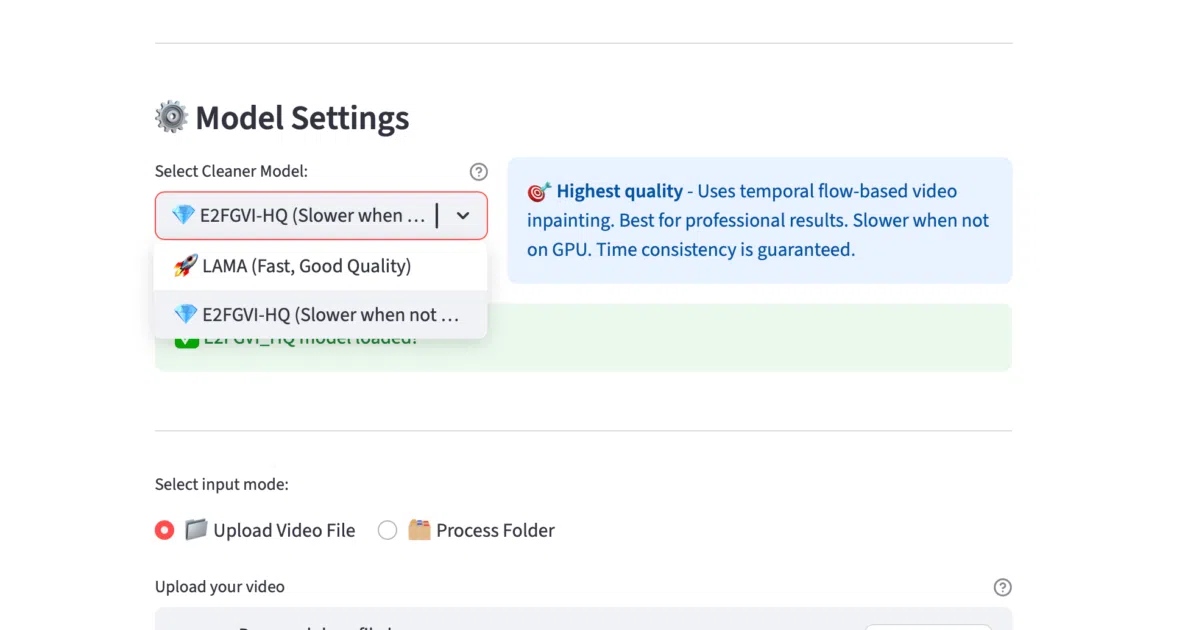Click the Model Settings heading
The image size is (1200, 630).
(302, 118)
